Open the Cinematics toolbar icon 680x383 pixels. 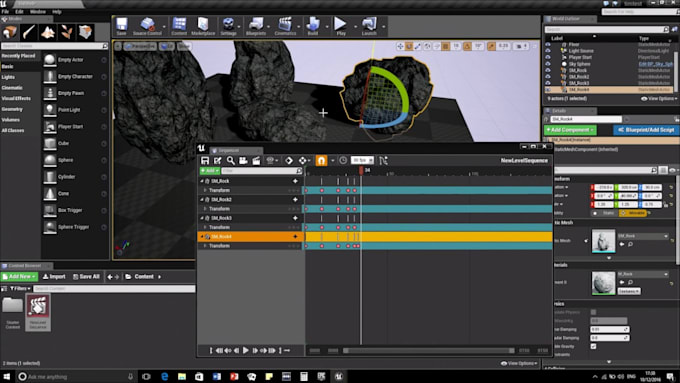pyautogui.click(x=285, y=26)
